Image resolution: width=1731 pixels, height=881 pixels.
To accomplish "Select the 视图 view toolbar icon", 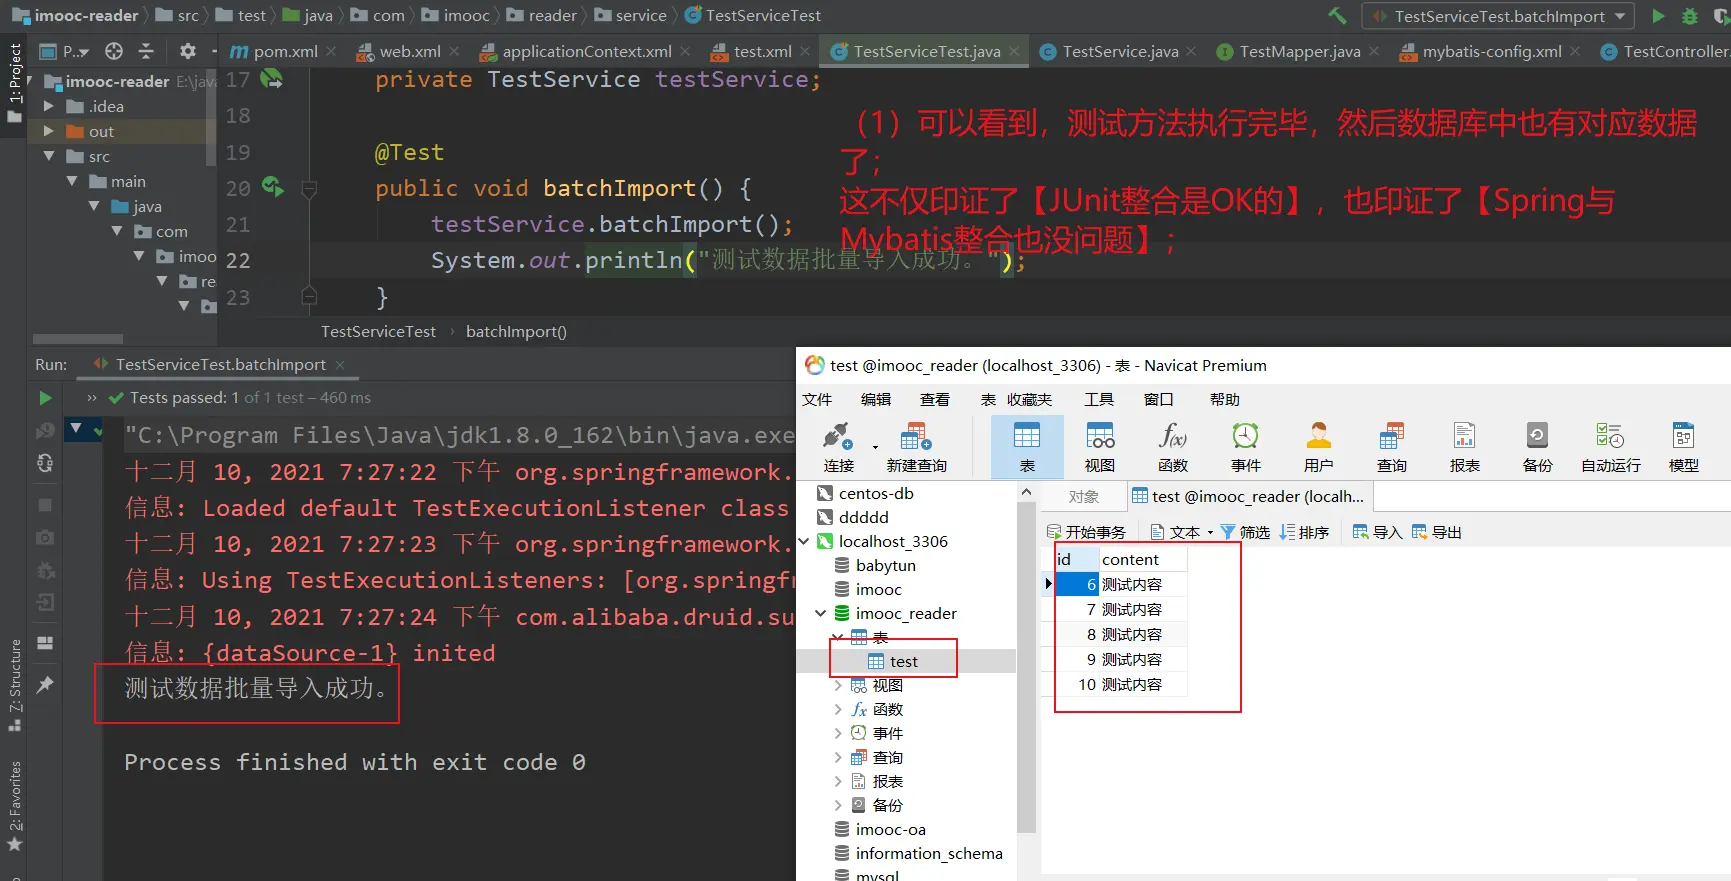I will [1100, 446].
